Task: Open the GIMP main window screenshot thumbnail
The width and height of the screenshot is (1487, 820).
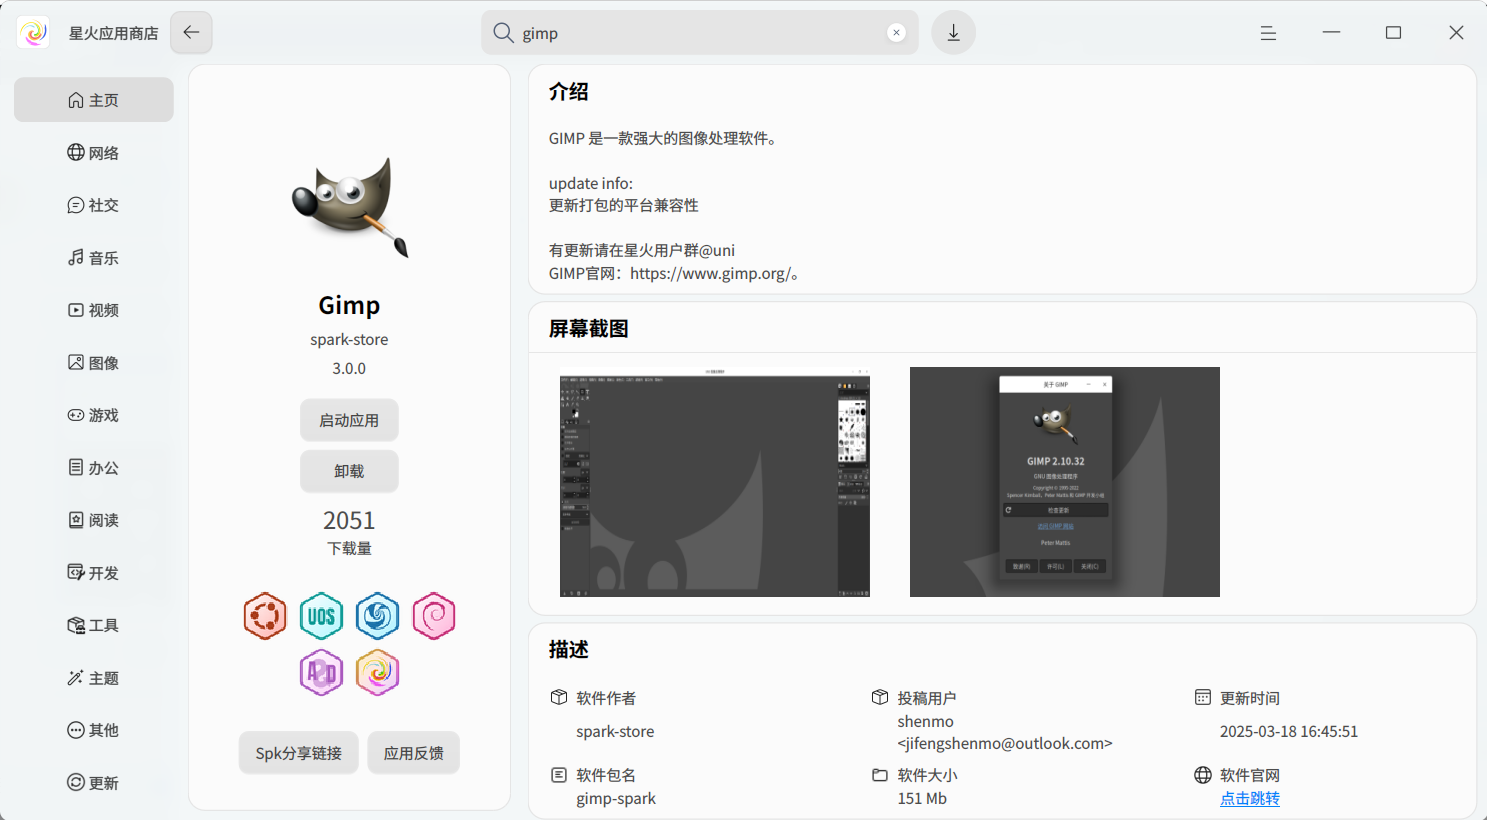Action: click(715, 482)
